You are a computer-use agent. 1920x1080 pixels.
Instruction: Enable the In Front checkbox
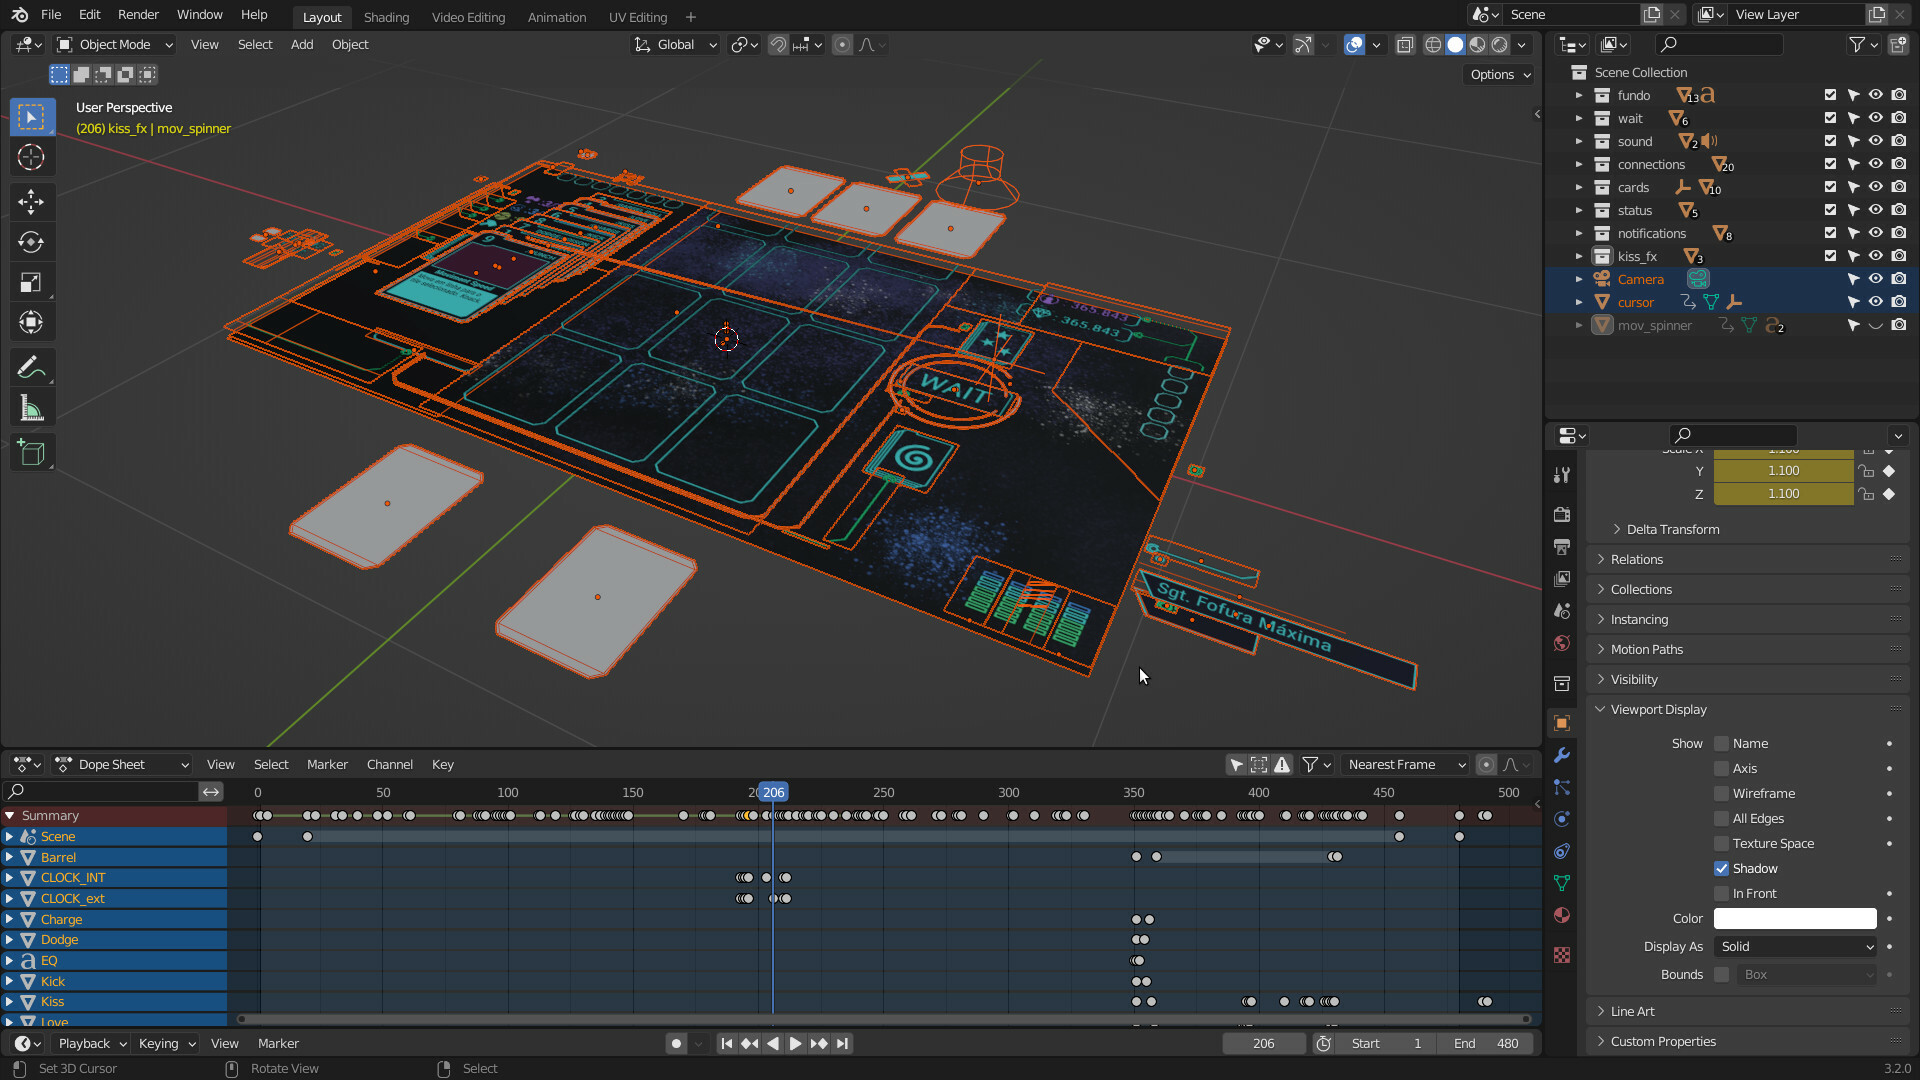click(x=1721, y=894)
